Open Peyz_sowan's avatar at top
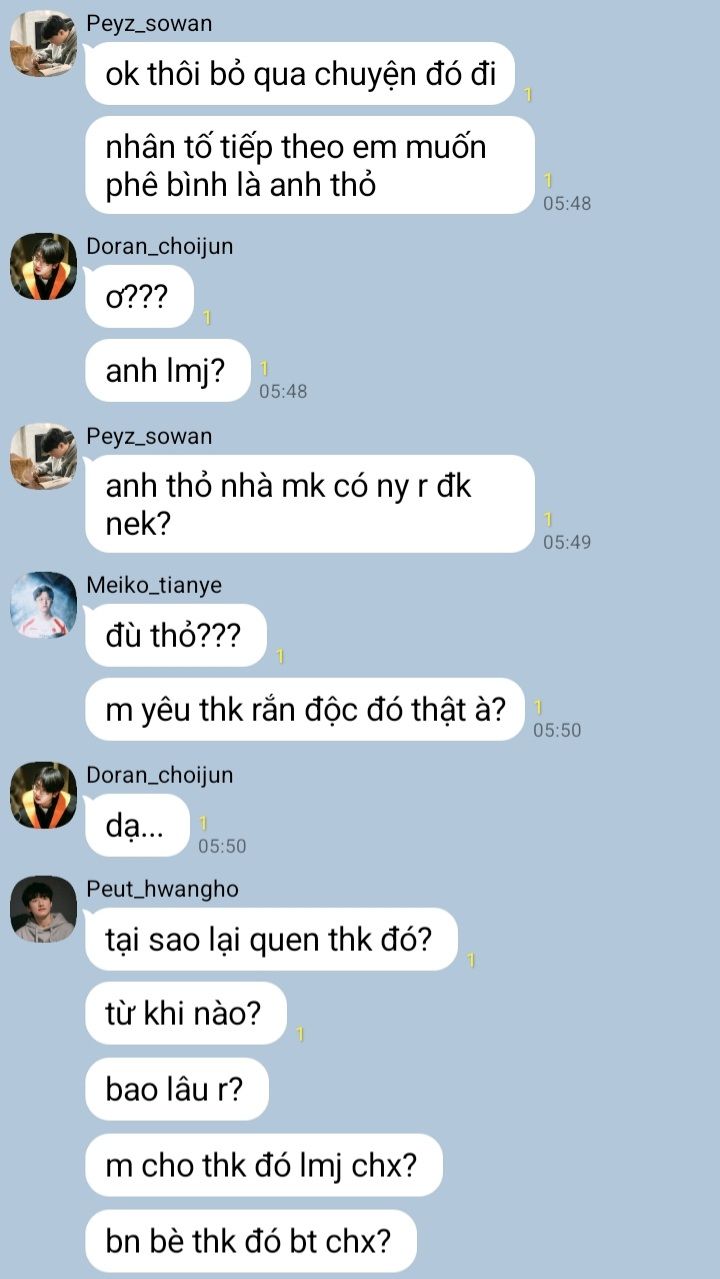Screen dimensions: 720x1279 (x=43, y=43)
